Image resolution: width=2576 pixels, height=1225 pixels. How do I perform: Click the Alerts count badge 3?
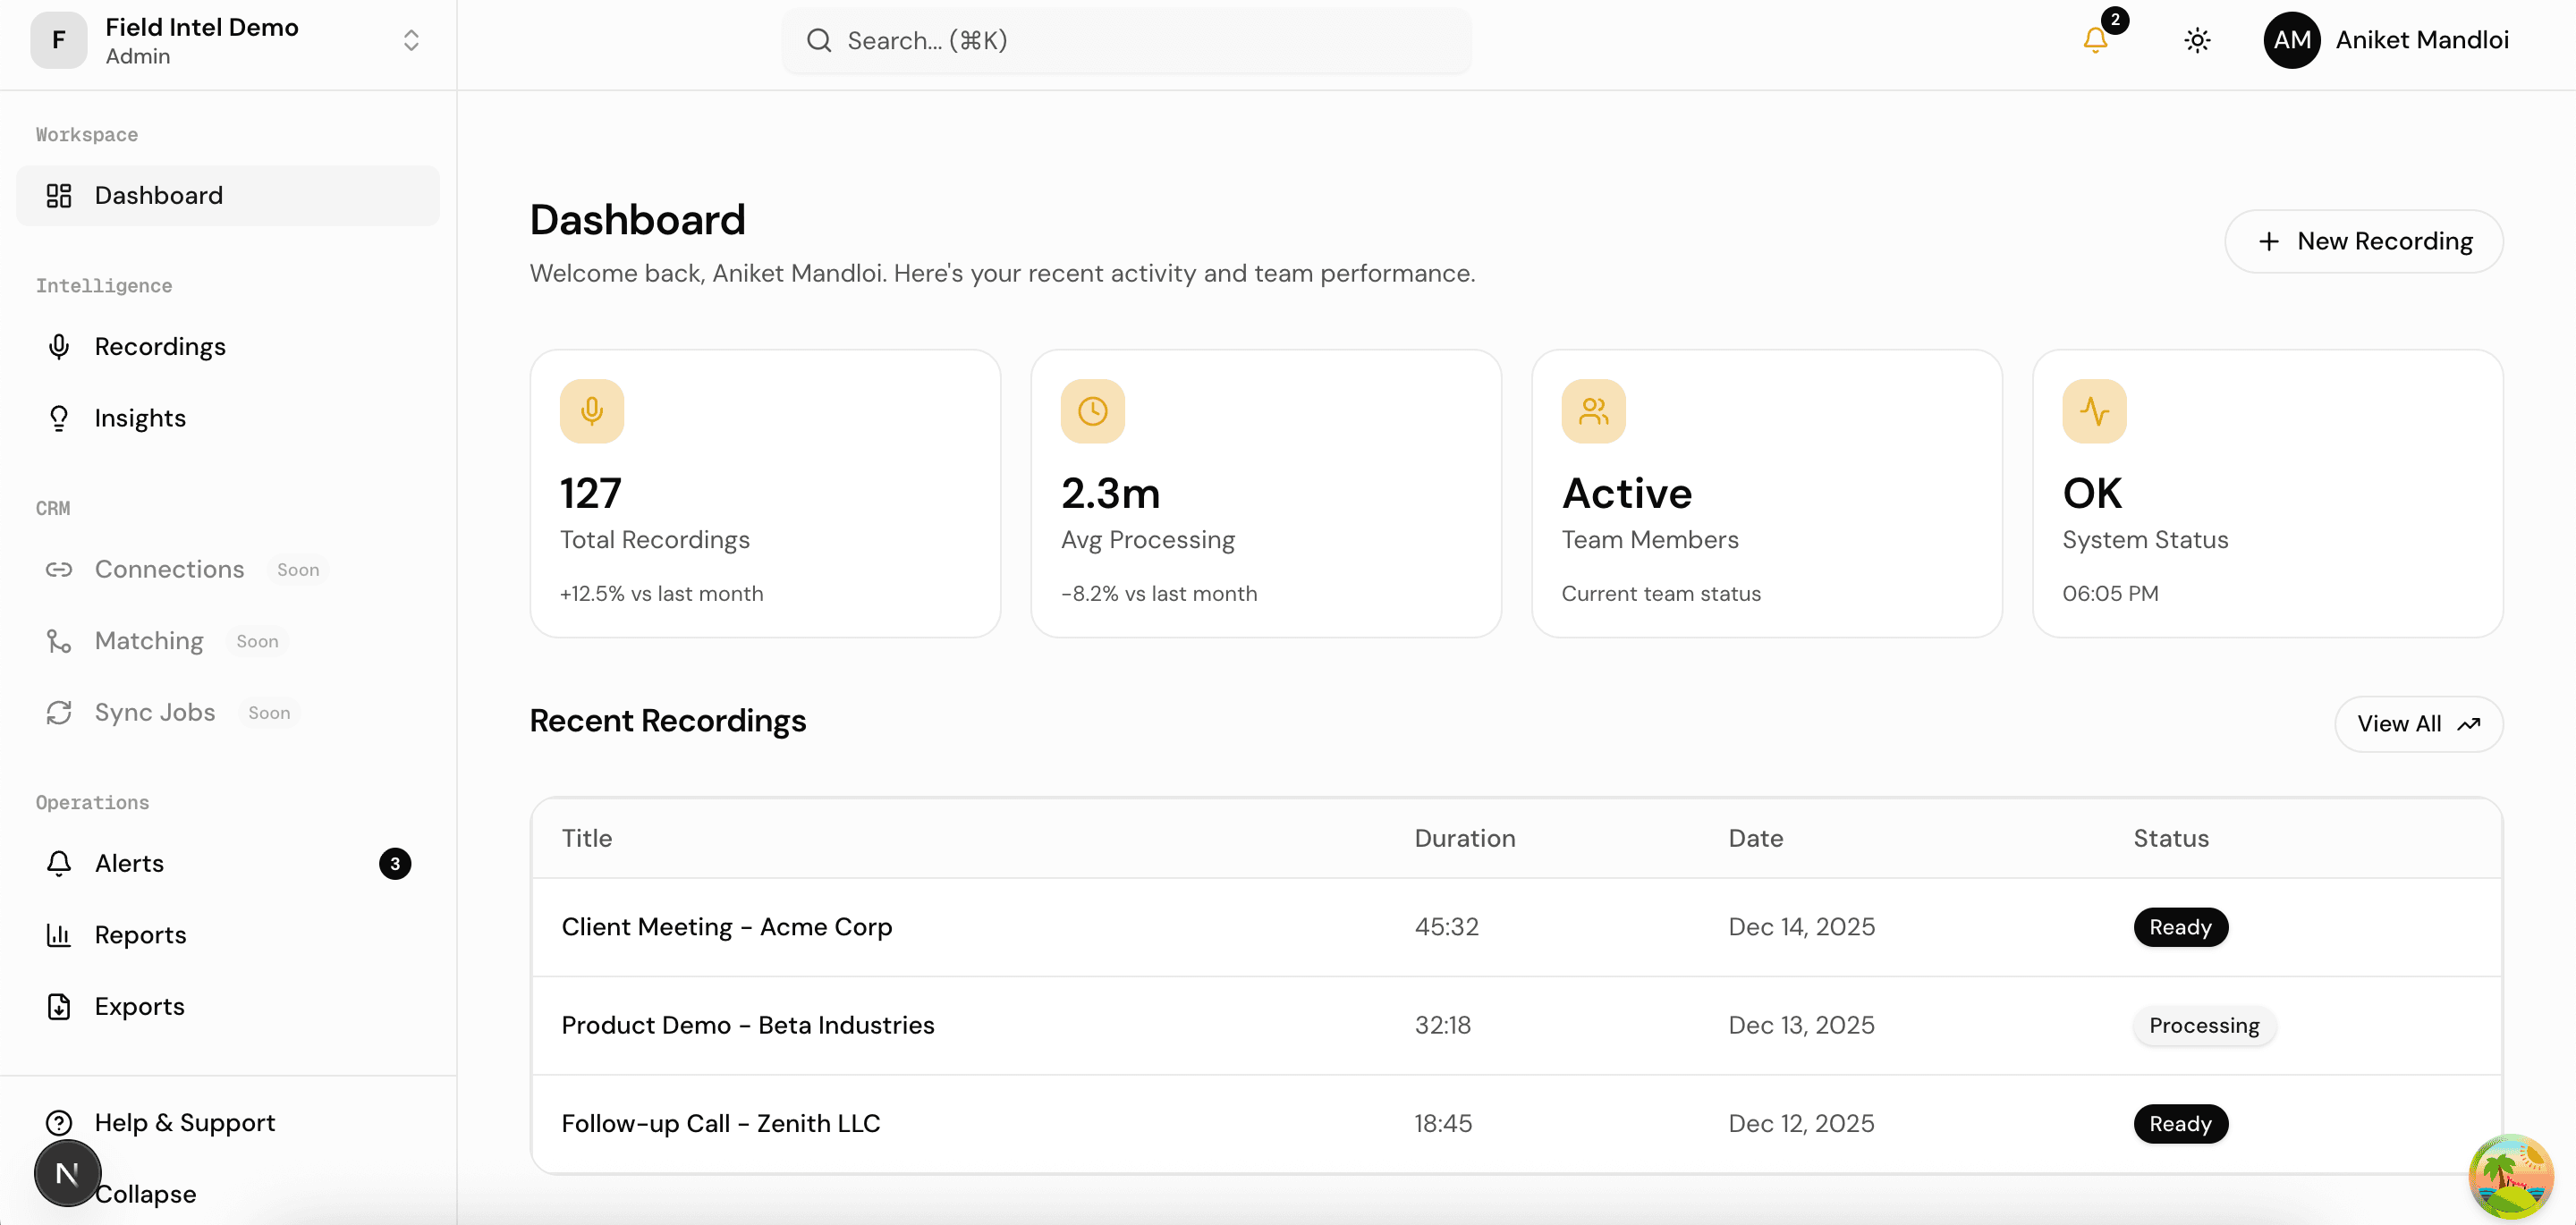pos(395,863)
